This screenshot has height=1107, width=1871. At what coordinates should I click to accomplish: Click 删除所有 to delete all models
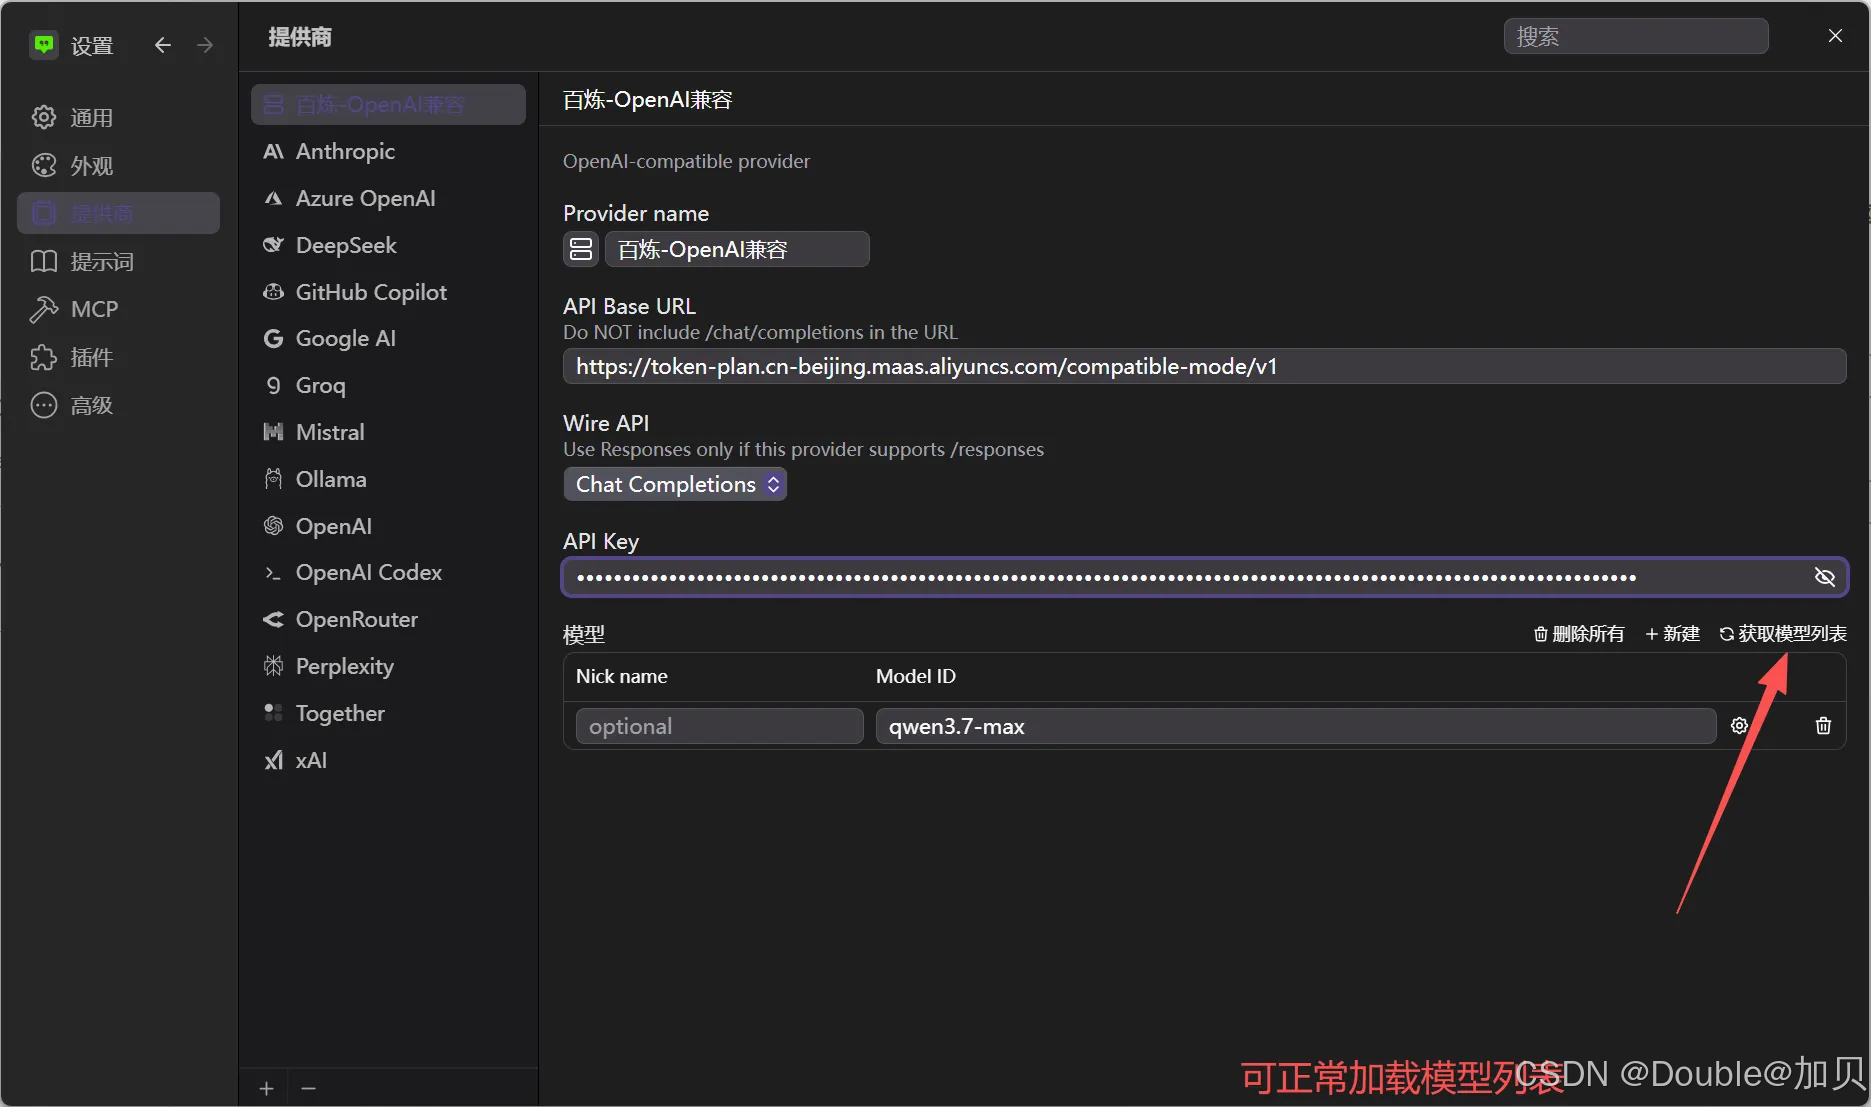coord(1579,634)
